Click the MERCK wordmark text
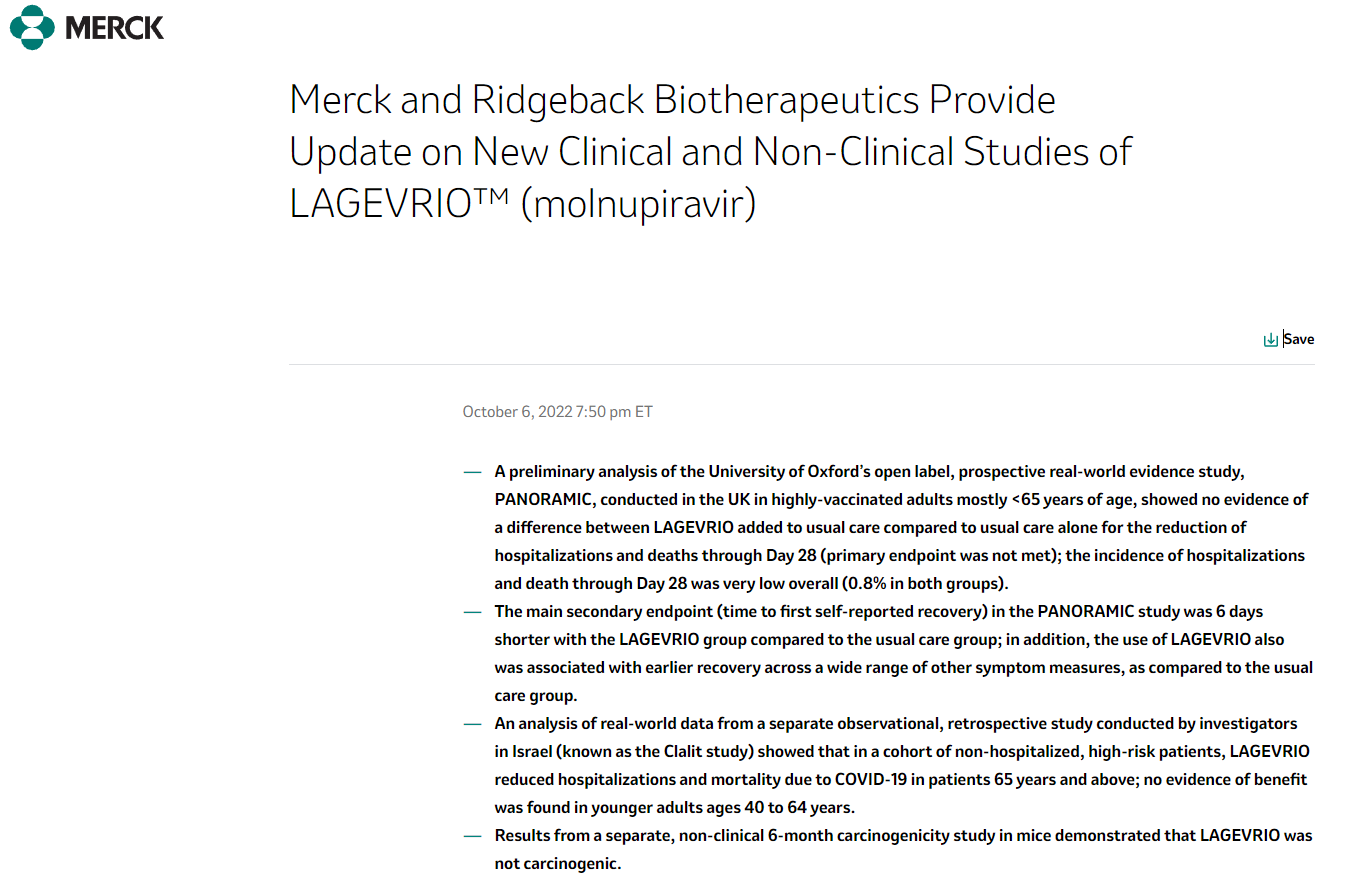Image resolution: width=1348 pixels, height=883 pixels. (x=114, y=27)
